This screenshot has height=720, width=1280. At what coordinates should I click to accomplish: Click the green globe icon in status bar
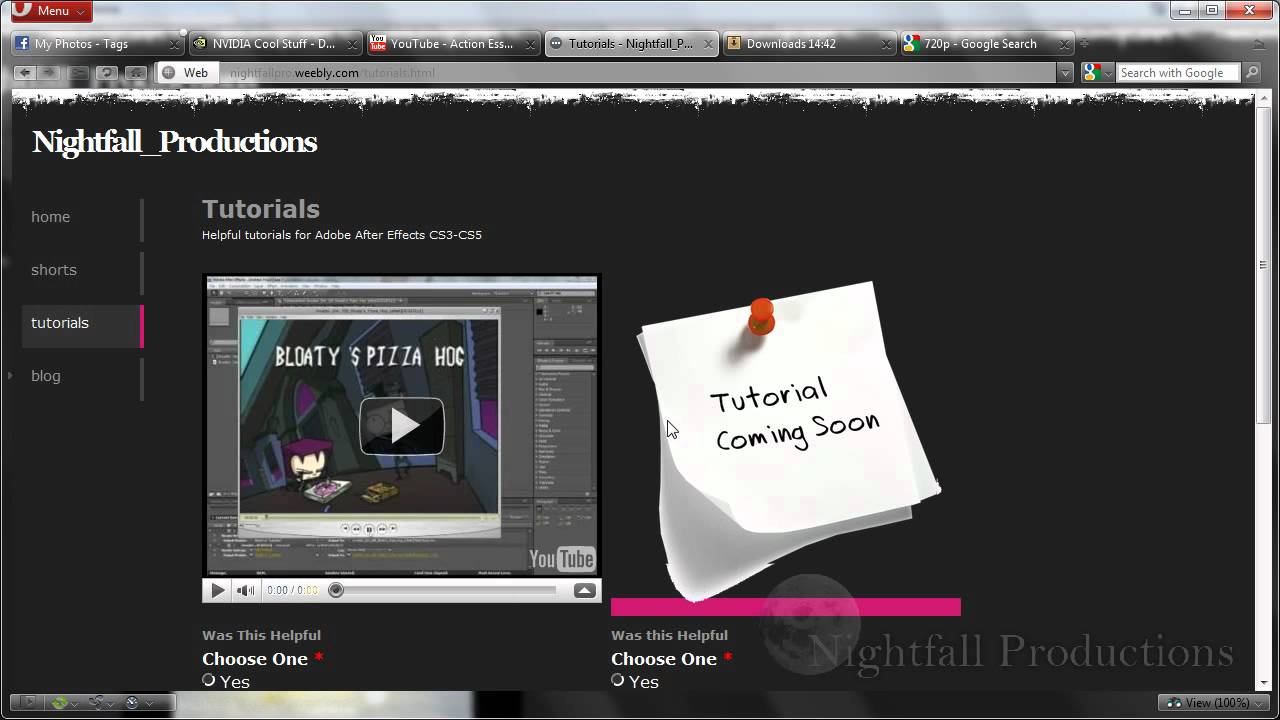pyautogui.click(x=61, y=703)
